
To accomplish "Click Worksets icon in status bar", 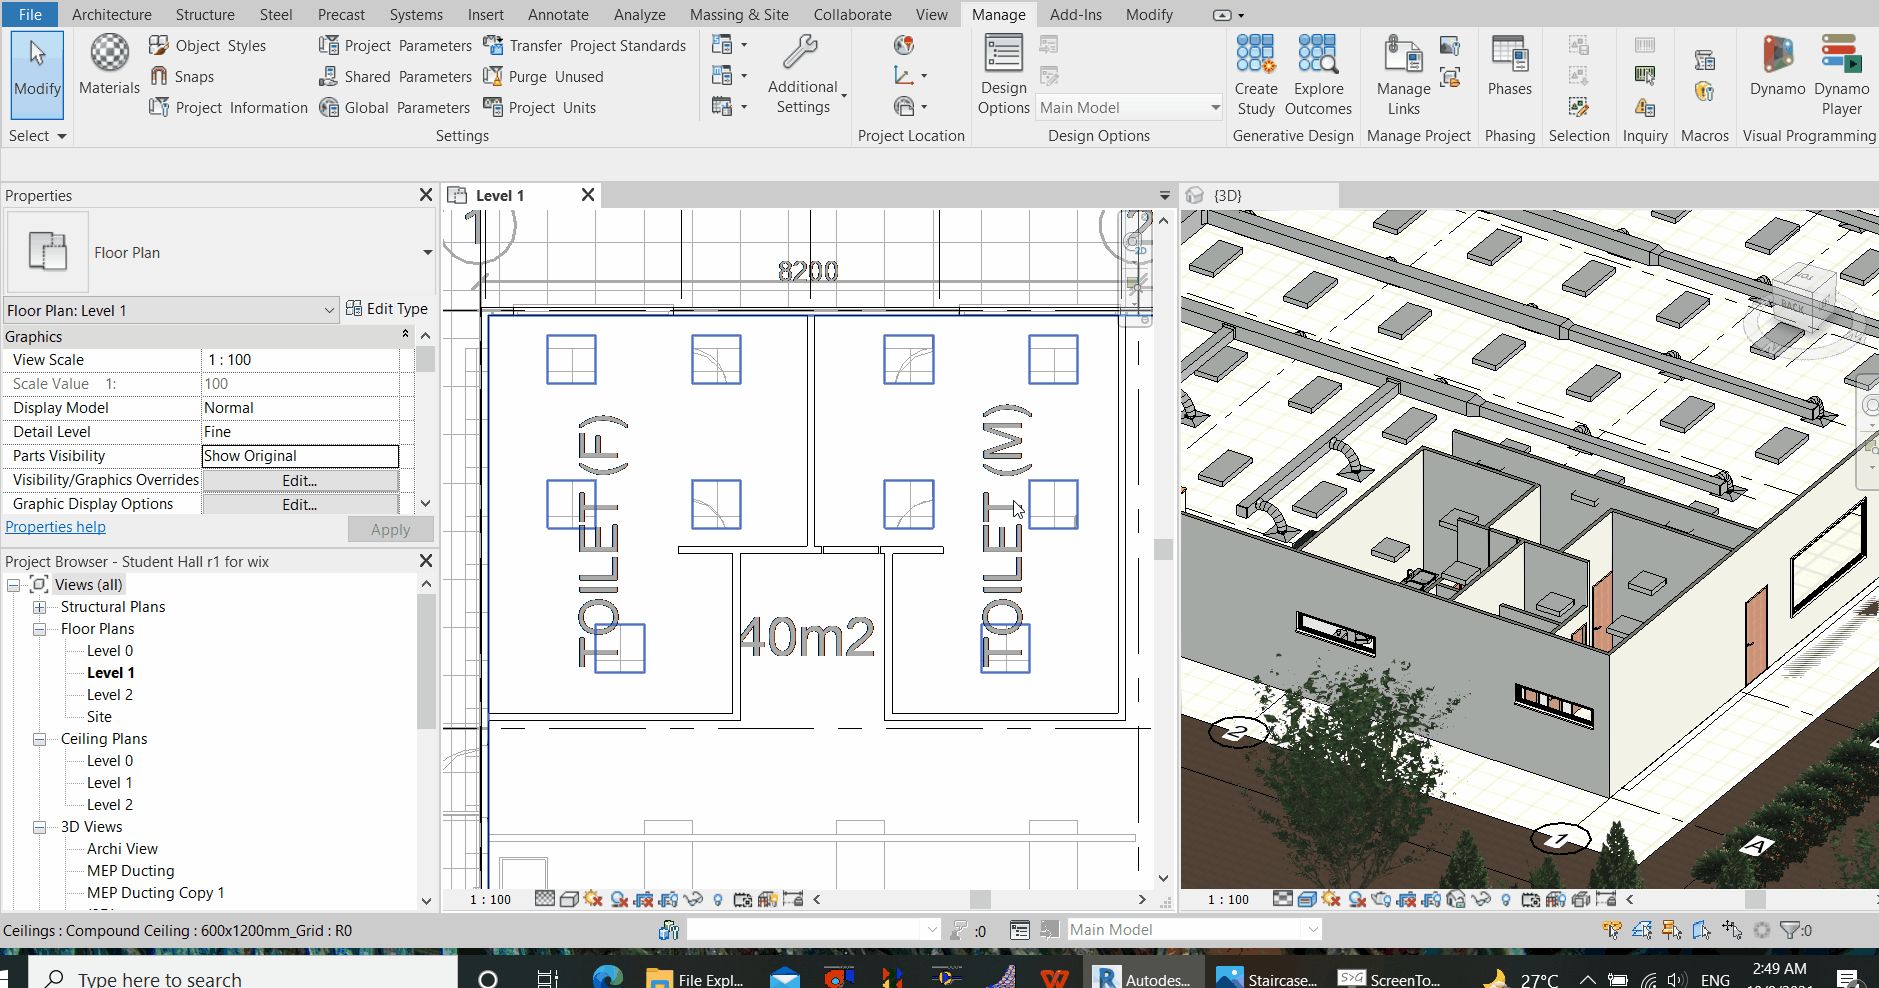I will tap(669, 930).
